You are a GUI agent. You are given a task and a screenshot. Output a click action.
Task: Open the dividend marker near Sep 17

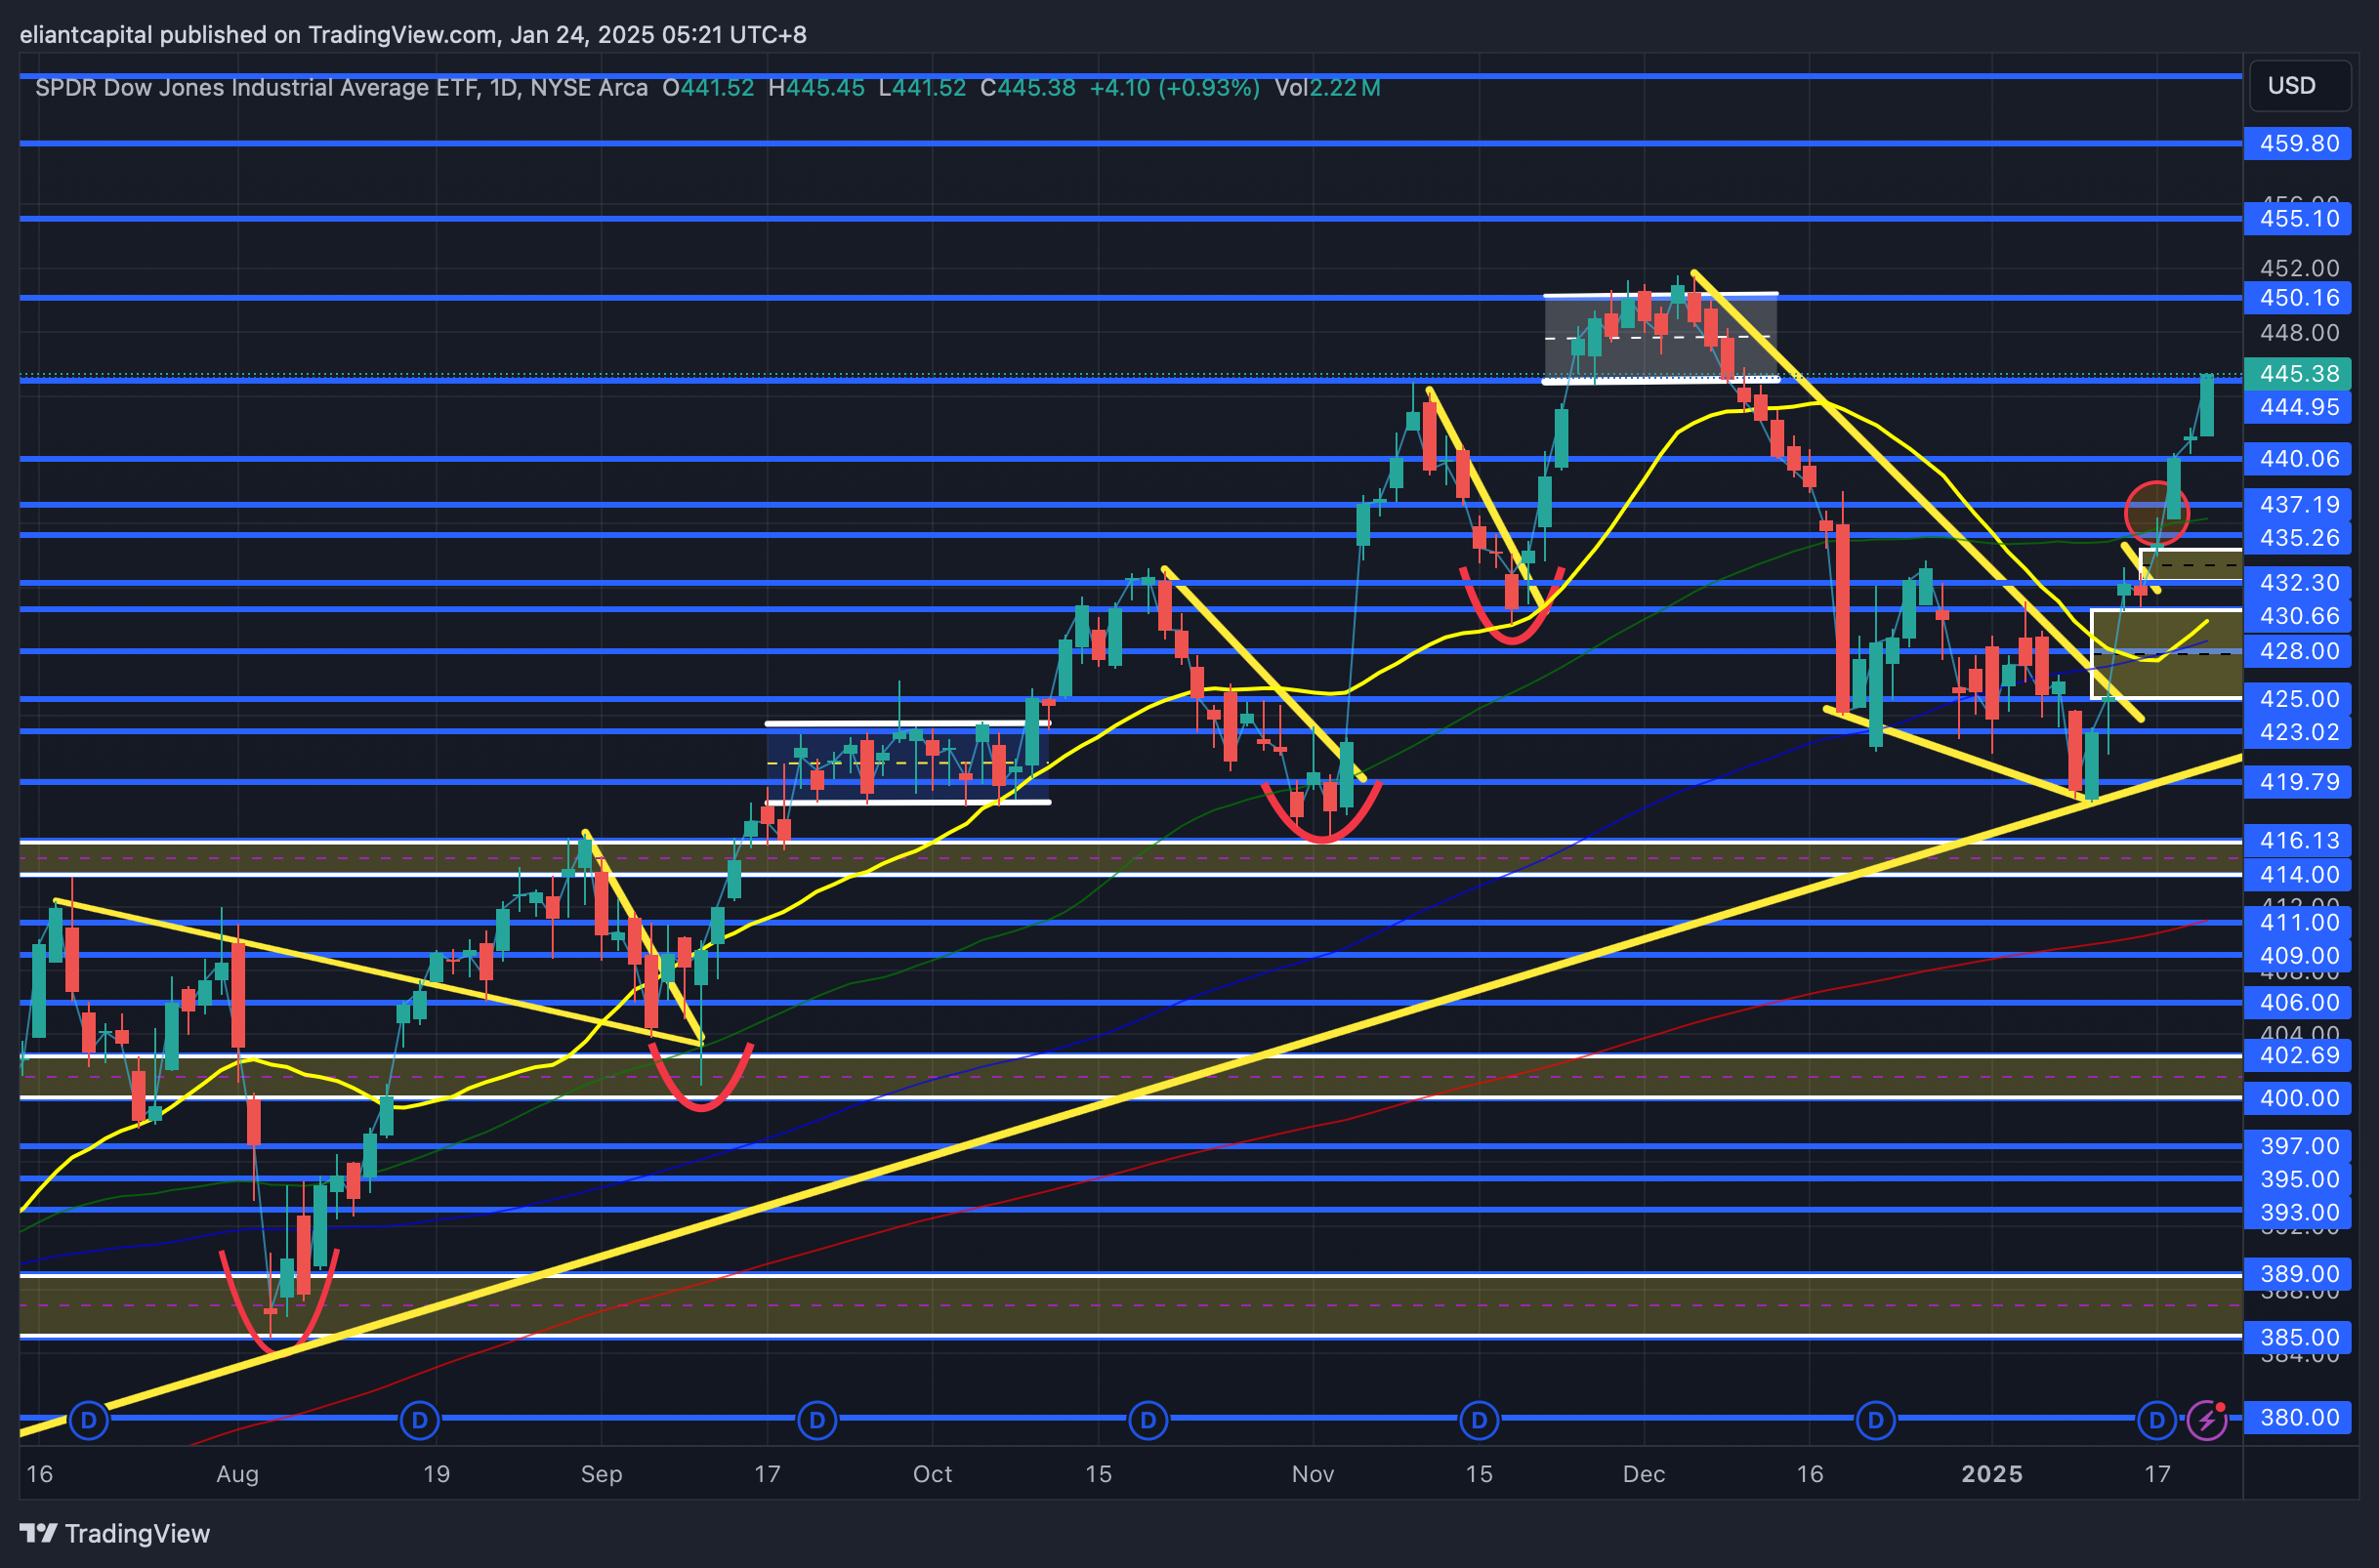(817, 1419)
